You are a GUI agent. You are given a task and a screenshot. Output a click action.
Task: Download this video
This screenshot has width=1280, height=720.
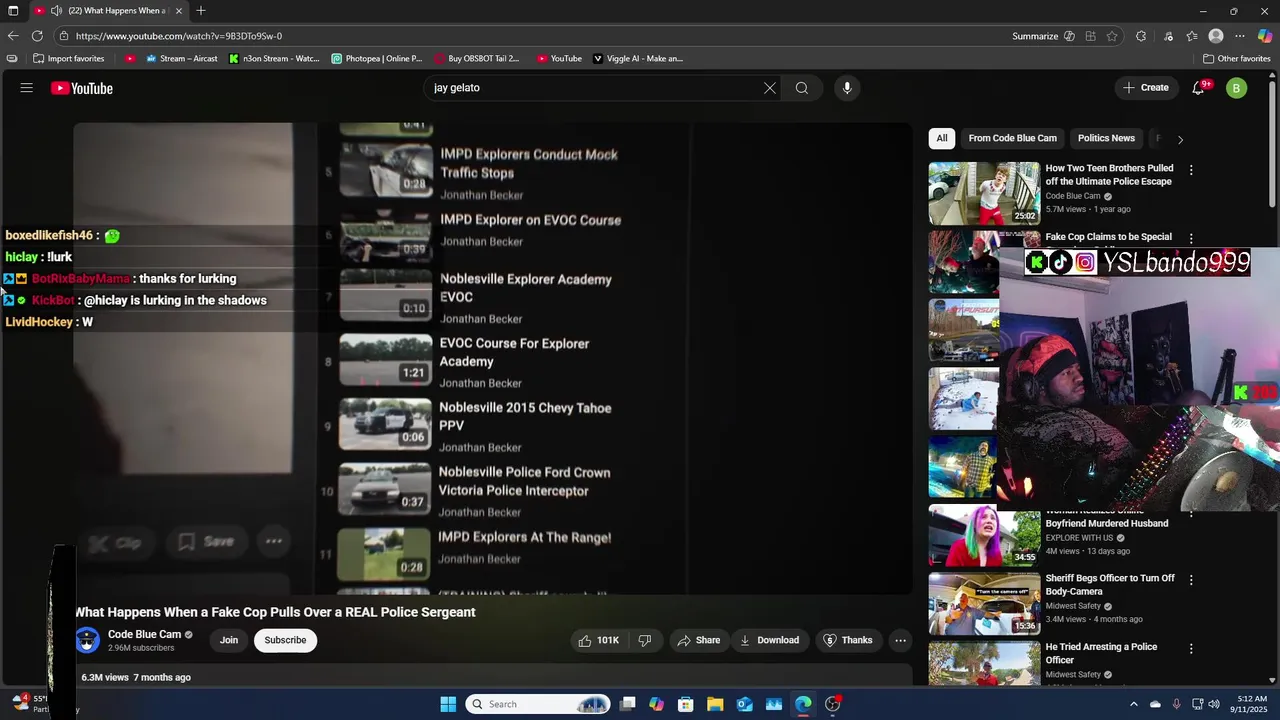[x=769, y=640]
